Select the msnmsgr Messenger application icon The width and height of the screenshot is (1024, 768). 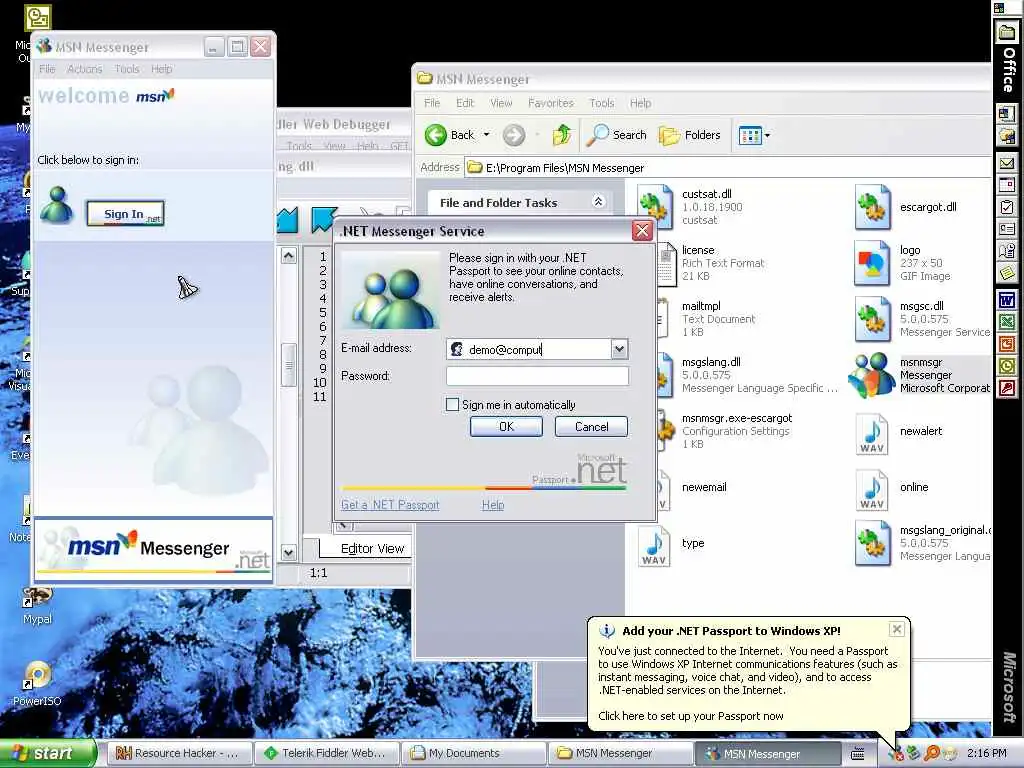[x=871, y=375]
